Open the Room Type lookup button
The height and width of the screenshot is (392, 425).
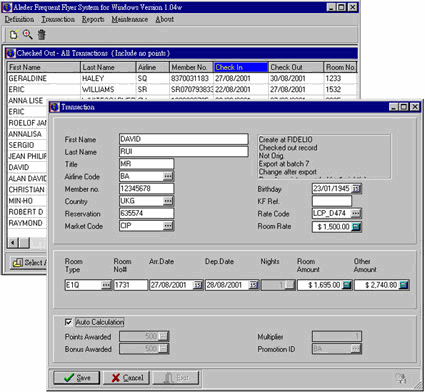pos(106,285)
